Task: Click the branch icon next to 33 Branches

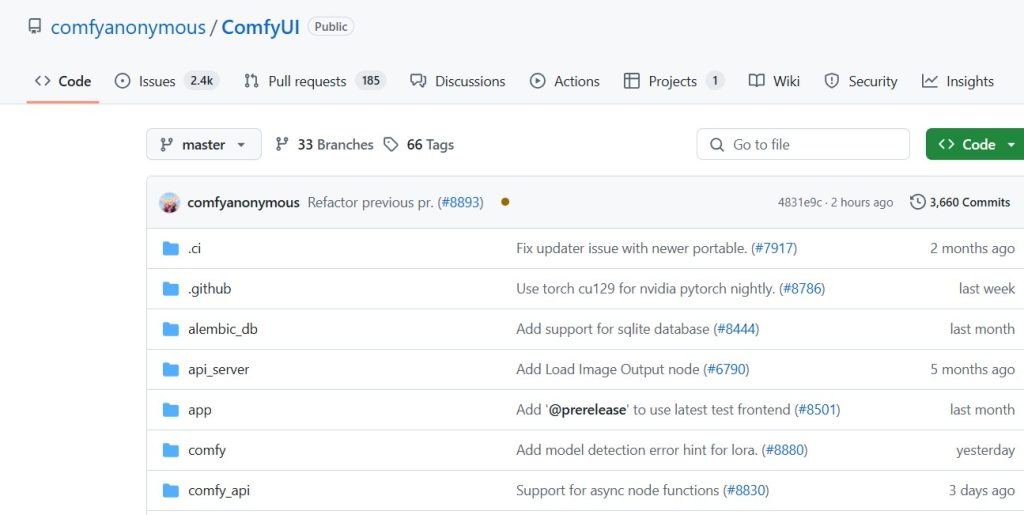Action: [282, 144]
